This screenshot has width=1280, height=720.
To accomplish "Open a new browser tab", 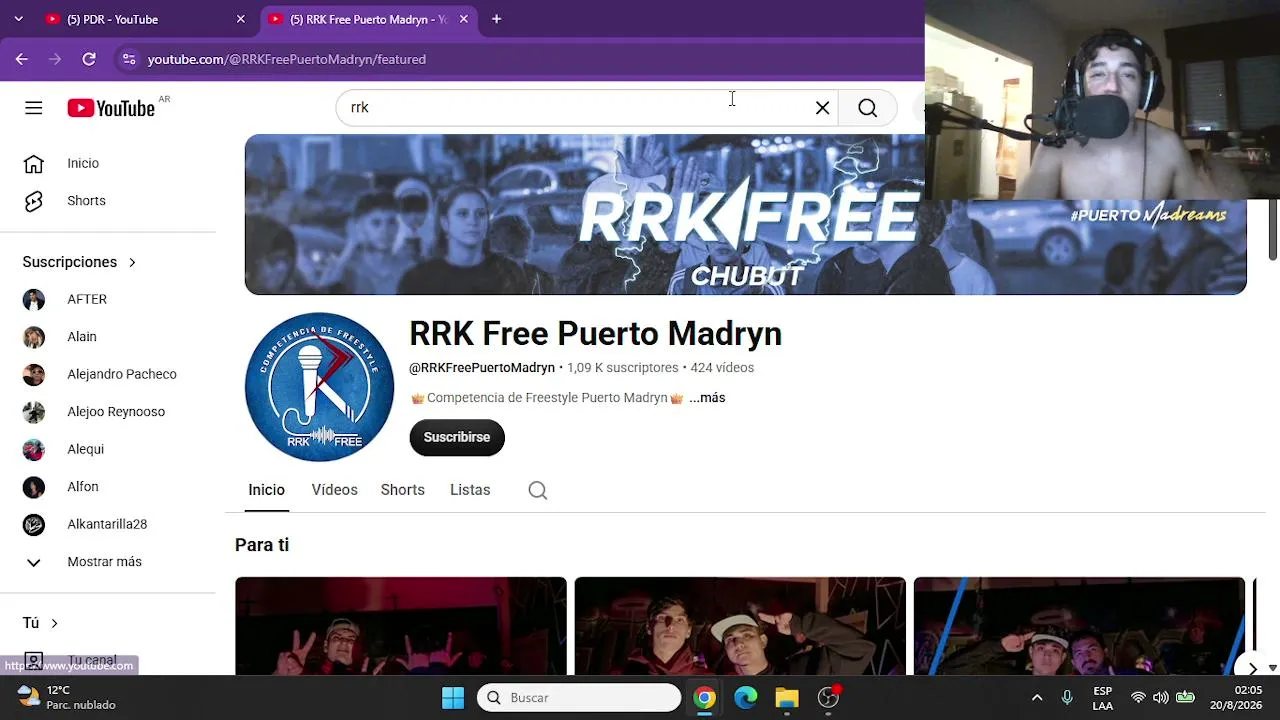I will [x=496, y=19].
